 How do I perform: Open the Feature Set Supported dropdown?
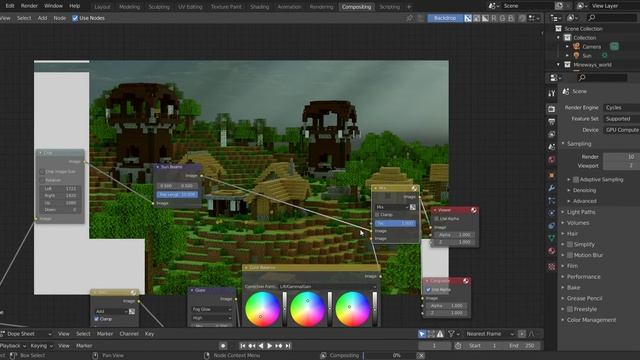(621, 119)
